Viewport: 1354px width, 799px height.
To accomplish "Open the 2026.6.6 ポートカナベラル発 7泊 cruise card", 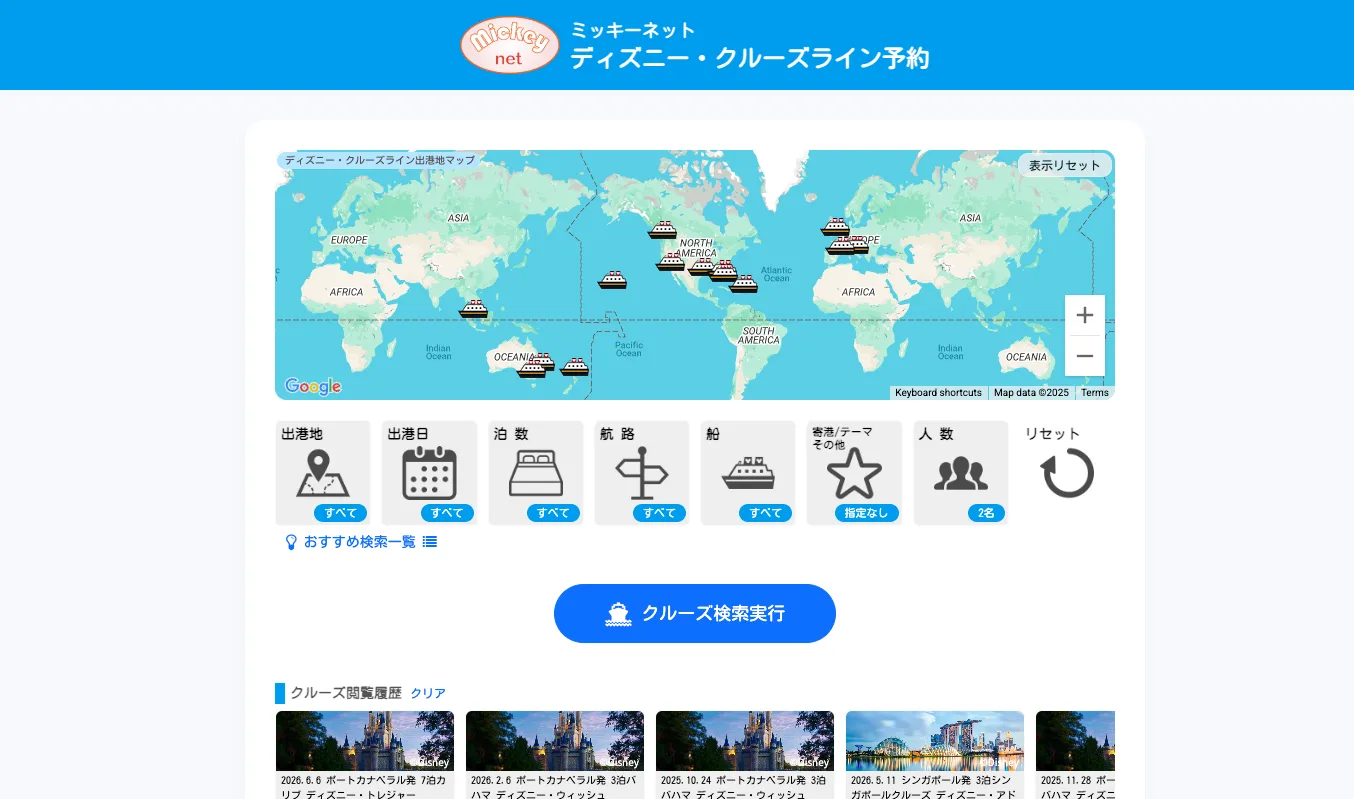I will click(x=365, y=755).
